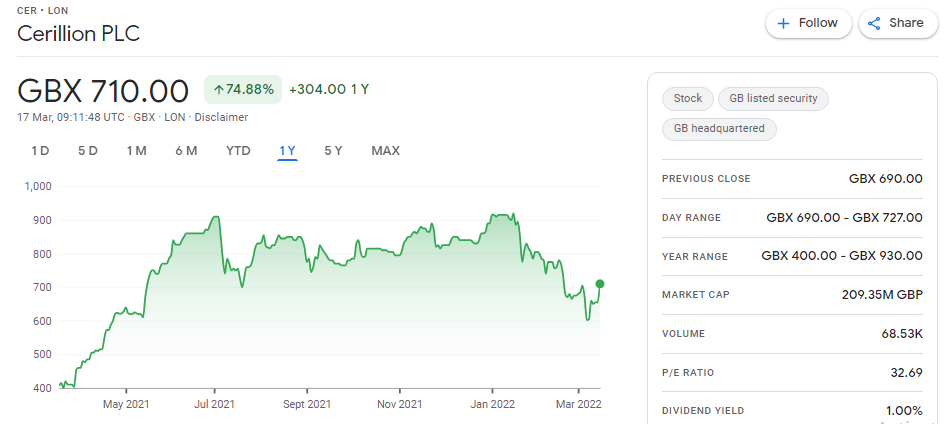This screenshot has height=424, width=945.
Task: Click the share icon in Share button
Action: (x=874, y=23)
